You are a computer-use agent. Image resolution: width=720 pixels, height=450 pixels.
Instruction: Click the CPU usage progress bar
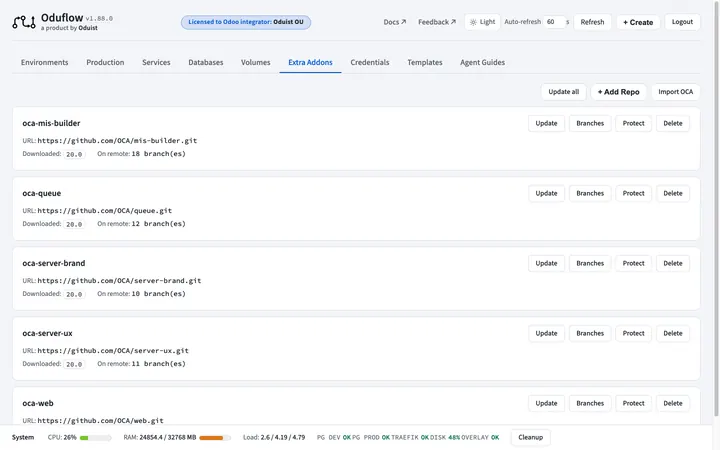pos(96,438)
